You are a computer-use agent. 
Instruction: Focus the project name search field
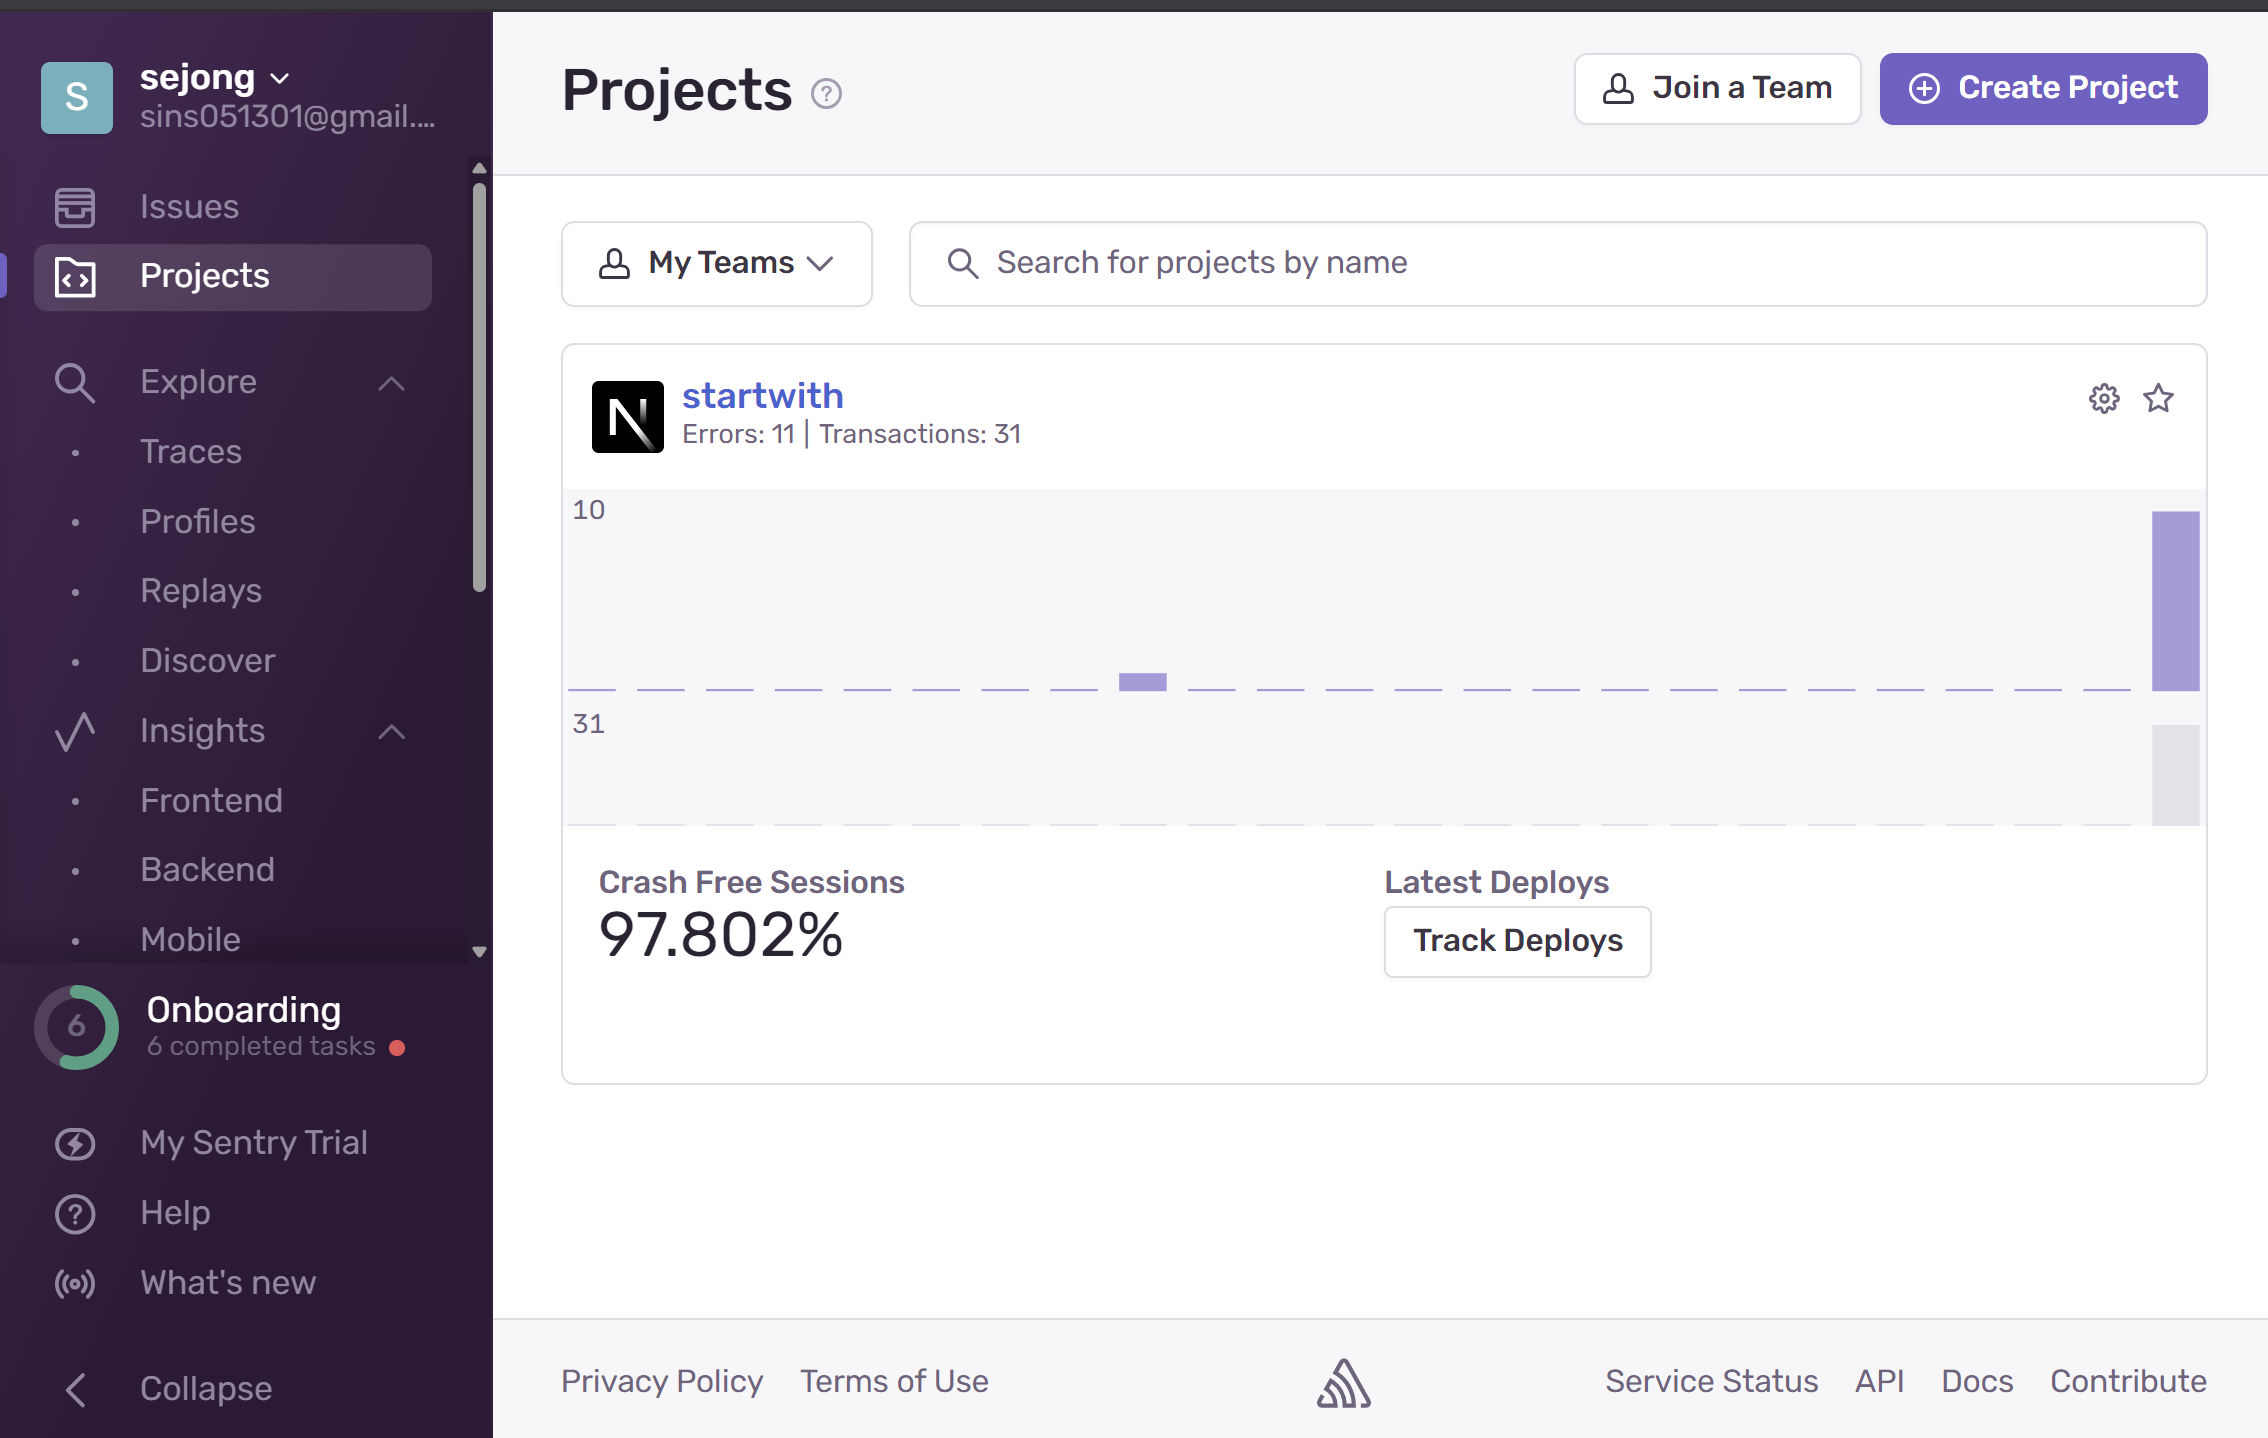click(1556, 264)
